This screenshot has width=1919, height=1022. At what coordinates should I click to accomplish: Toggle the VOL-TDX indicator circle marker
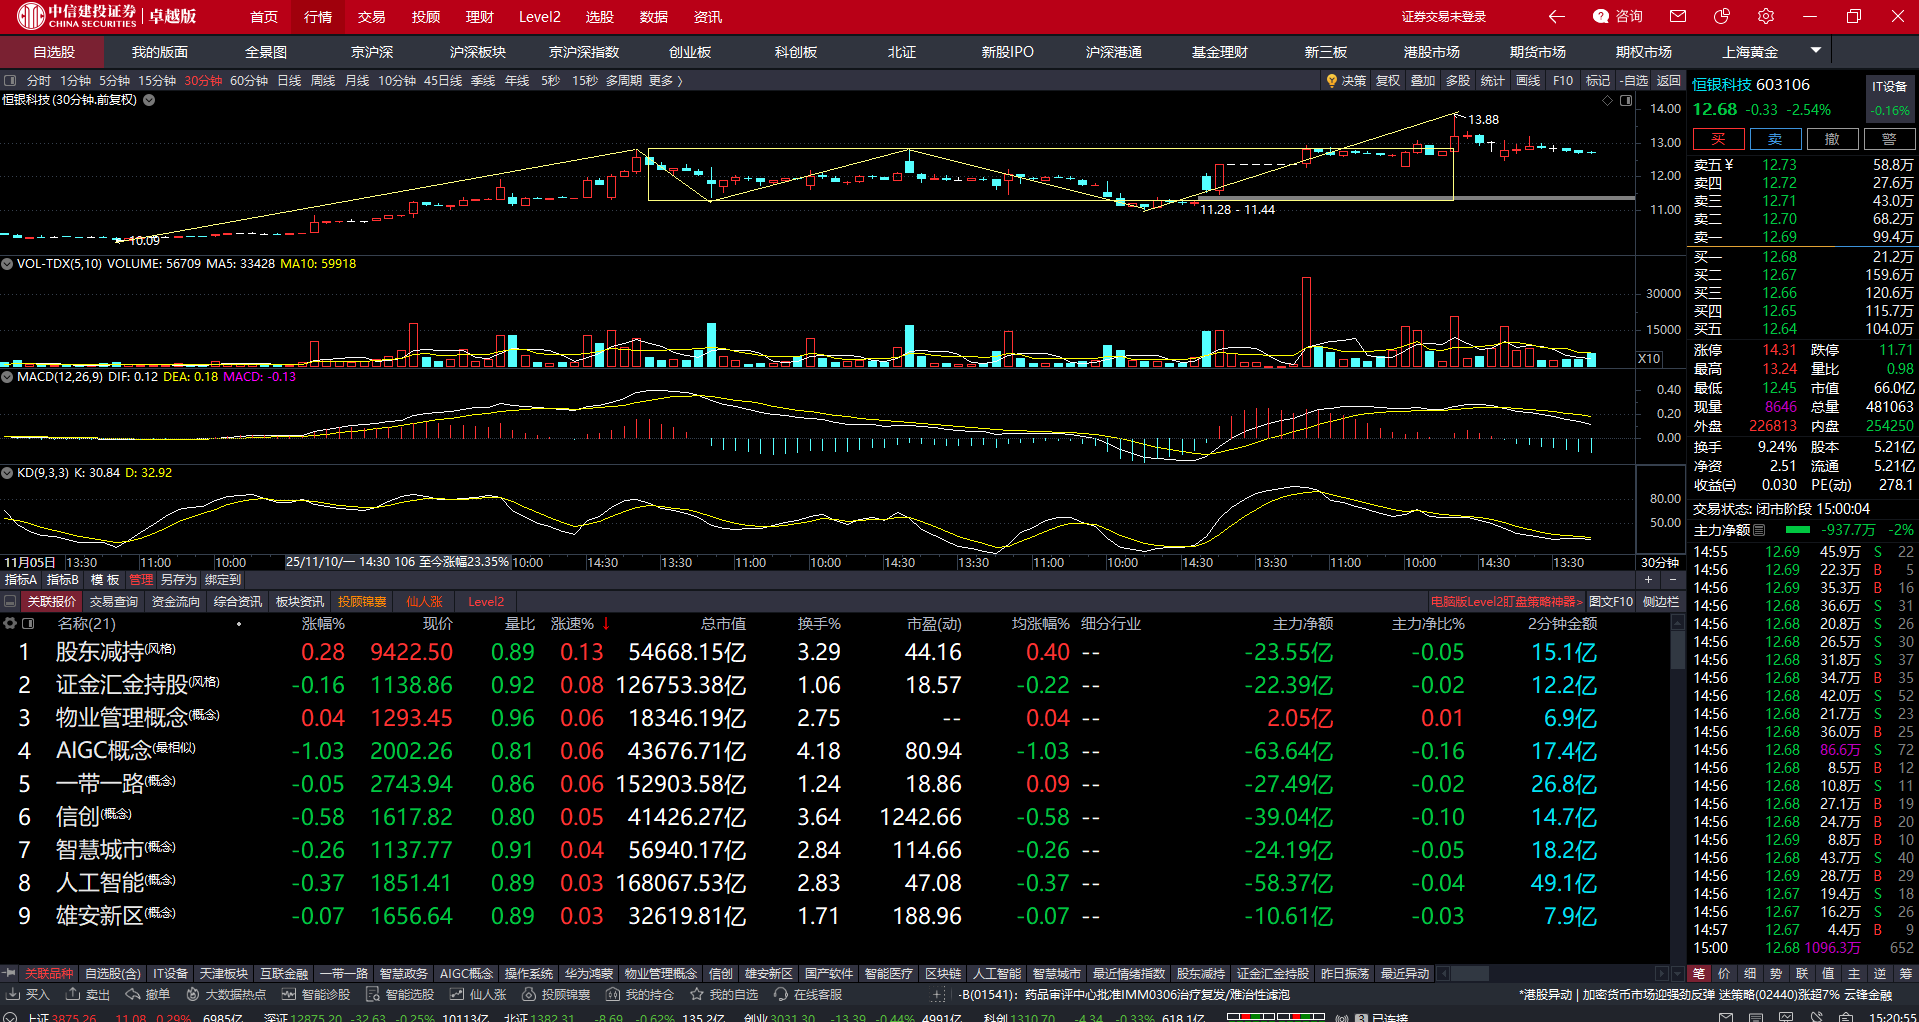[x=7, y=264]
